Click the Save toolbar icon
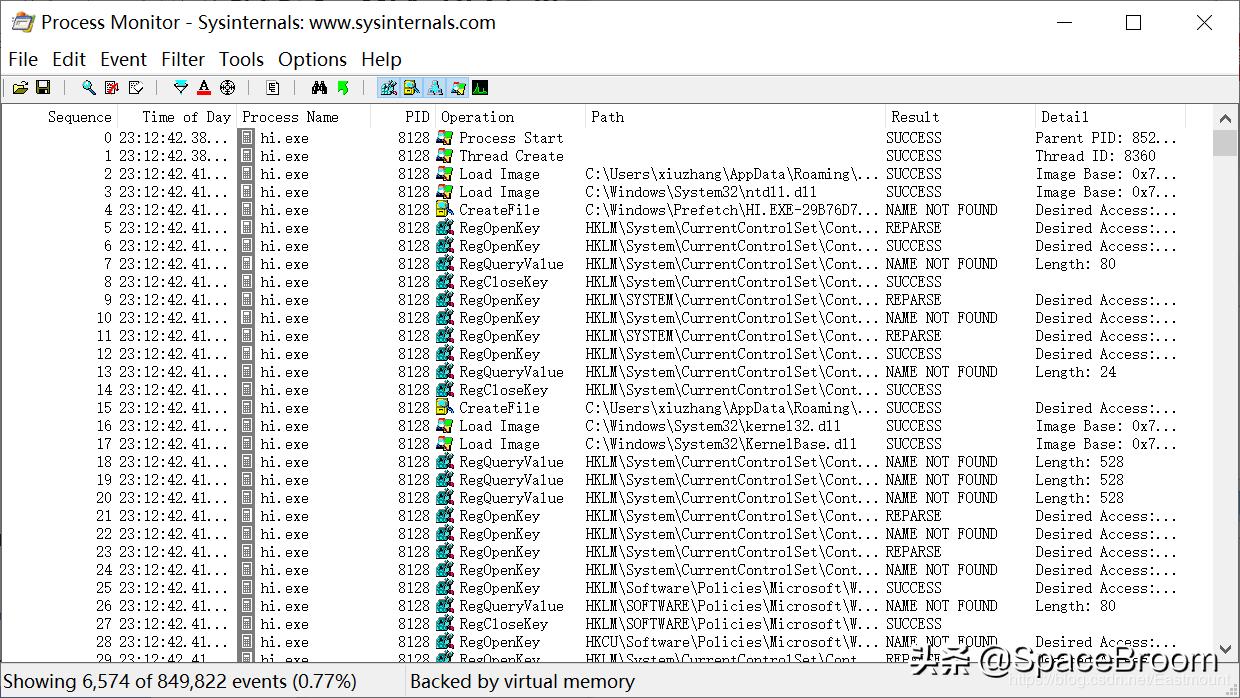This screenshot has width=1240, height=698. (x=43, y=88)
